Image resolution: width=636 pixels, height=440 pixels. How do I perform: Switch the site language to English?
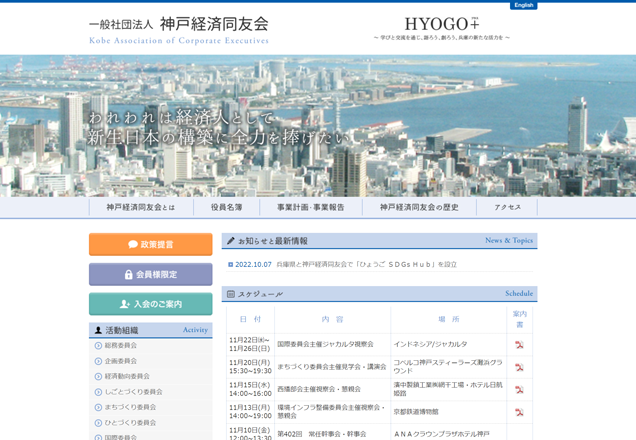[x=523, y=5]
